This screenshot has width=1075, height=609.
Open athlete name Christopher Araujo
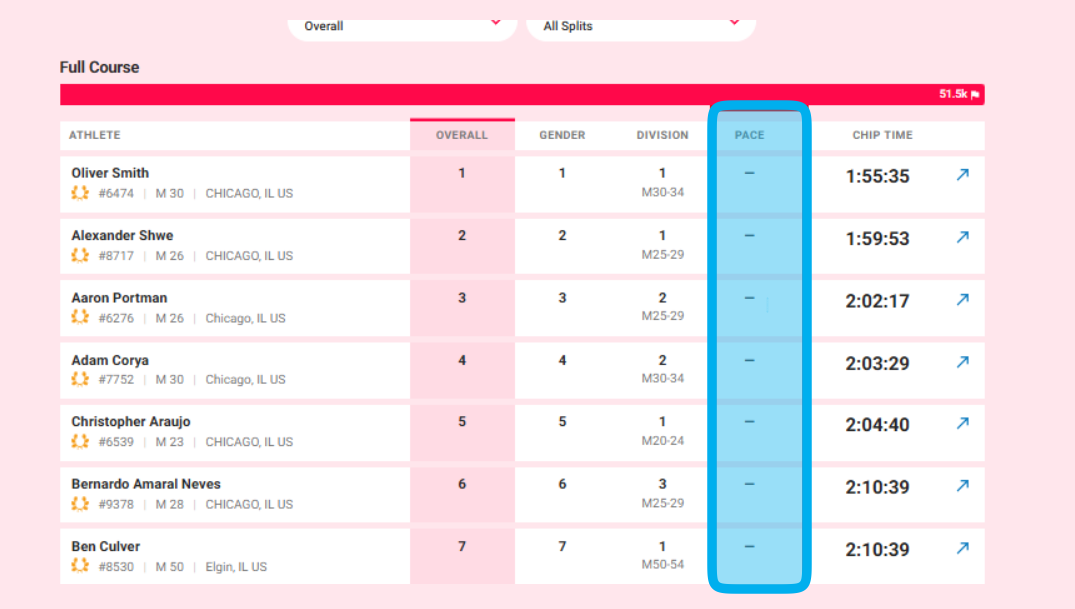pos(131,421)
